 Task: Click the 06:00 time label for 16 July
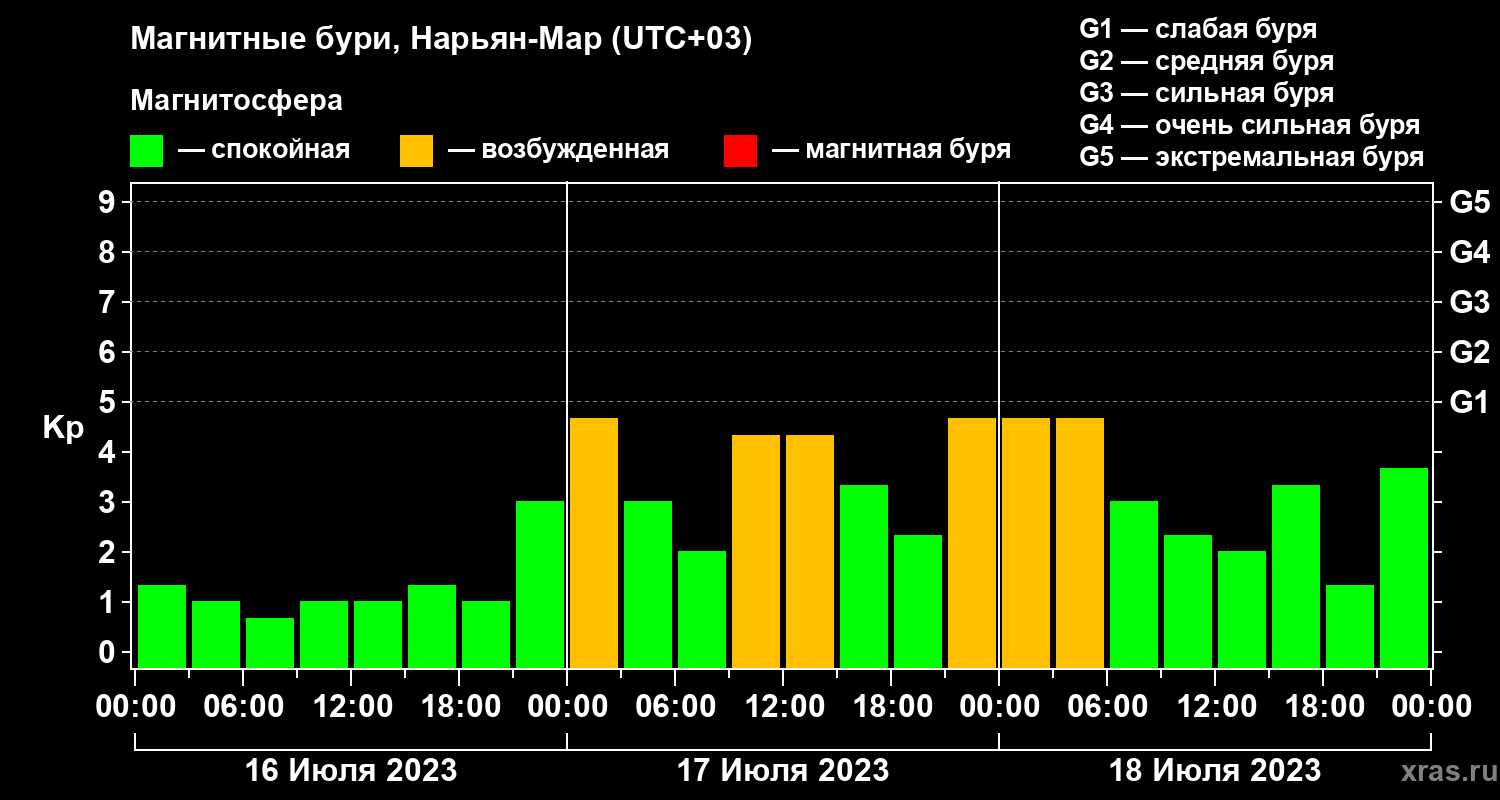(x=243, y=707)
